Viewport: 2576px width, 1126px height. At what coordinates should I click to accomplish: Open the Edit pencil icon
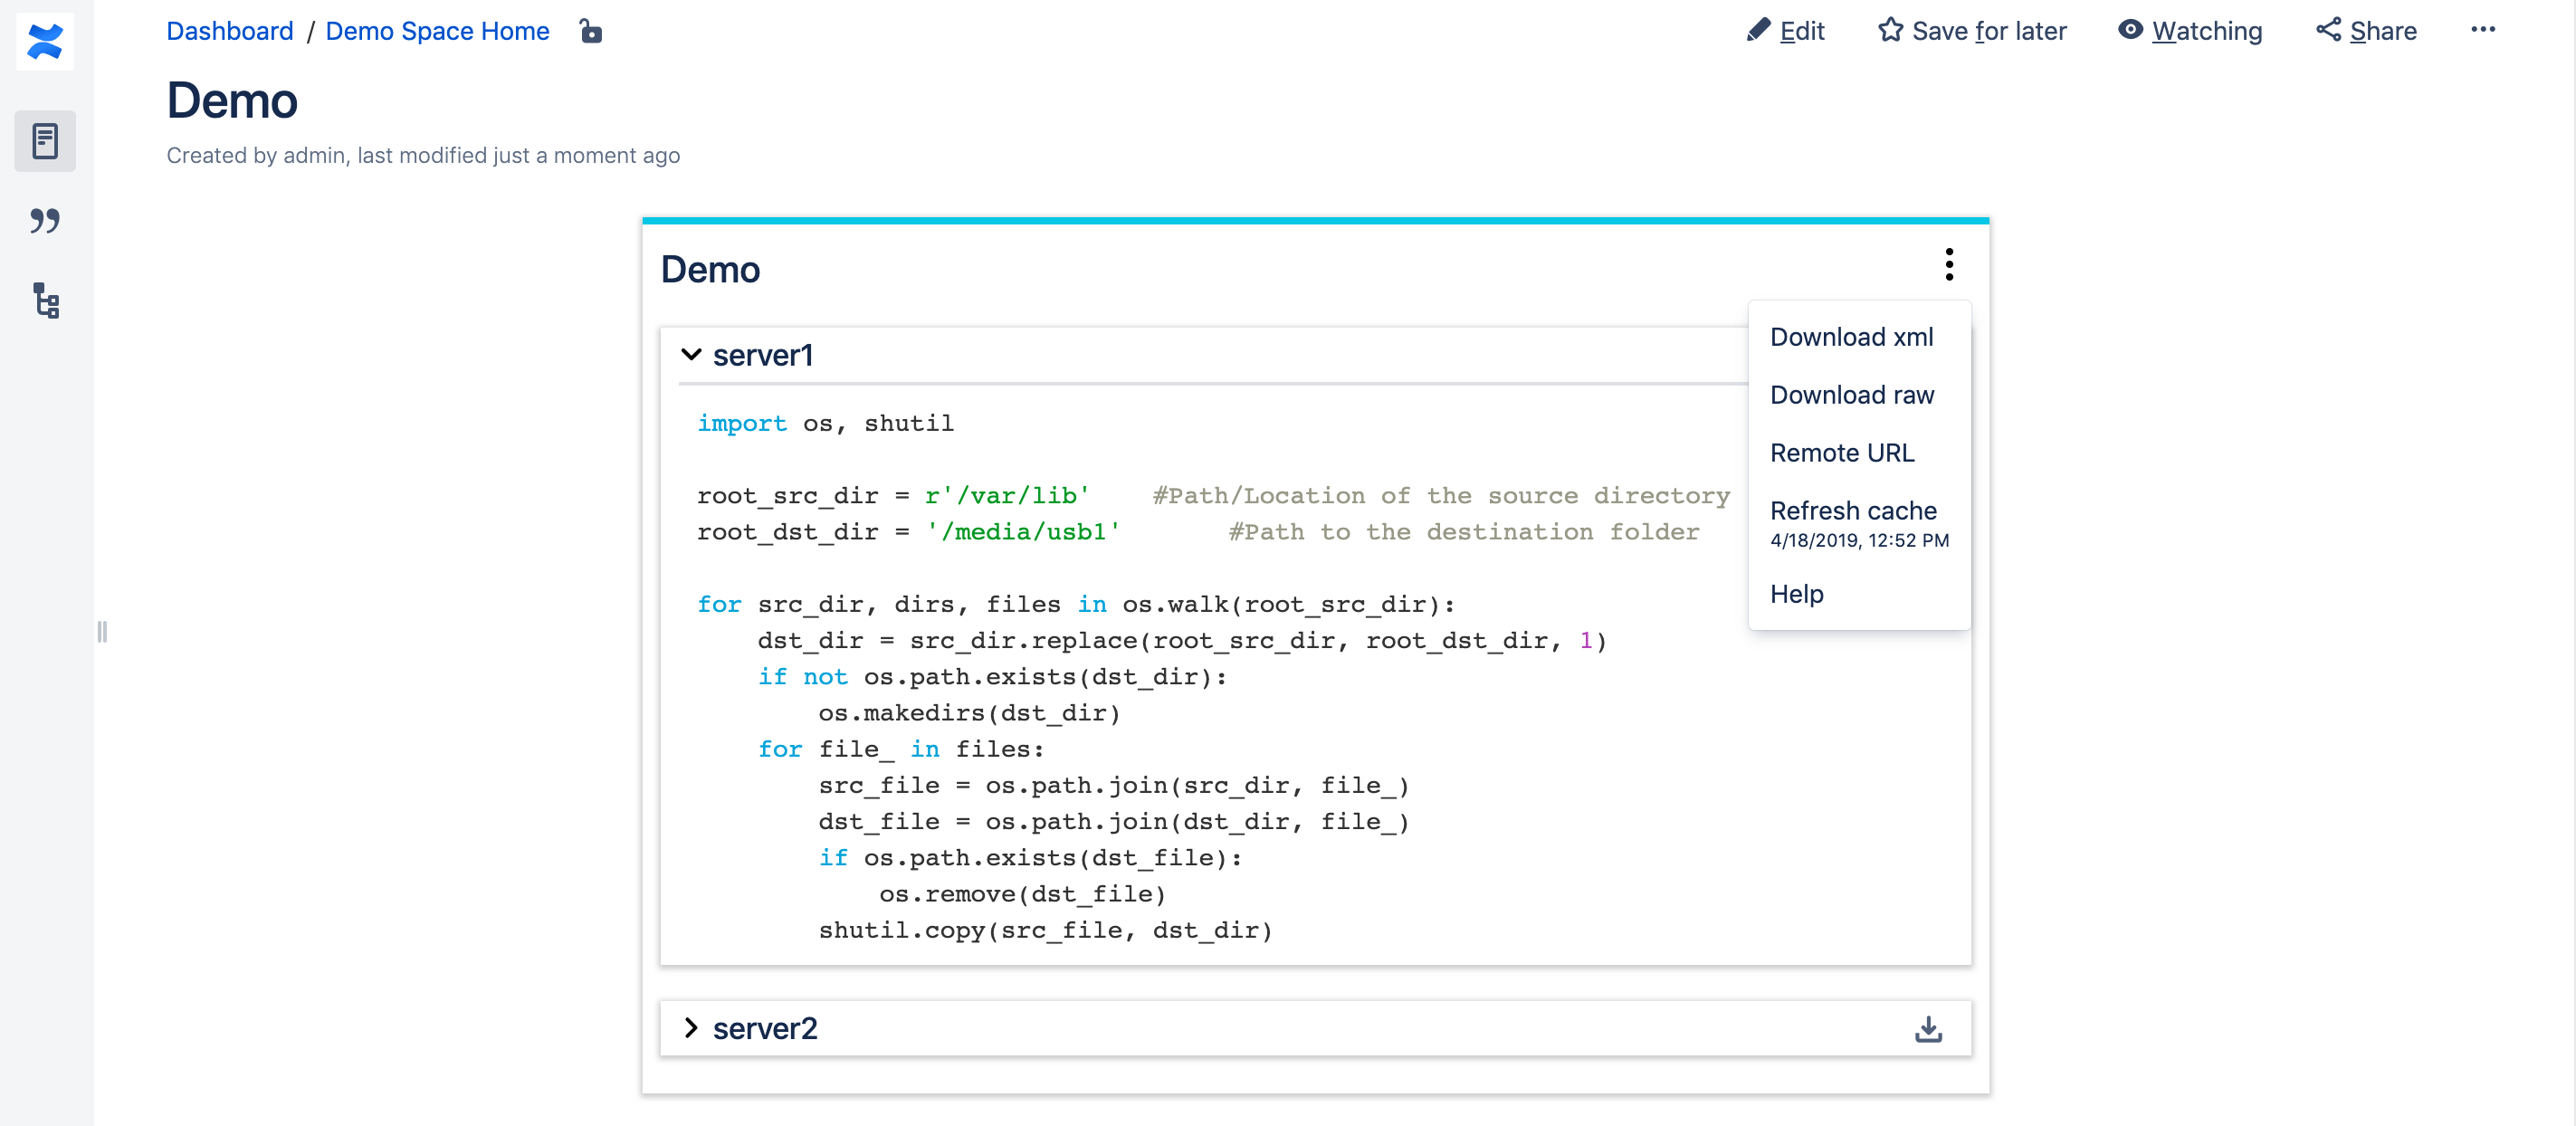1759,30
